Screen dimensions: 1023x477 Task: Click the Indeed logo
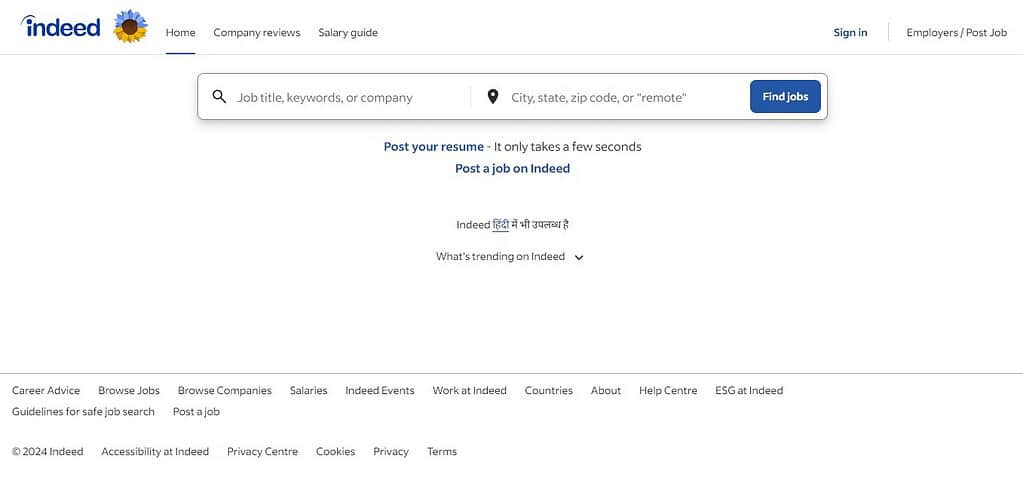tap(61, 27)
